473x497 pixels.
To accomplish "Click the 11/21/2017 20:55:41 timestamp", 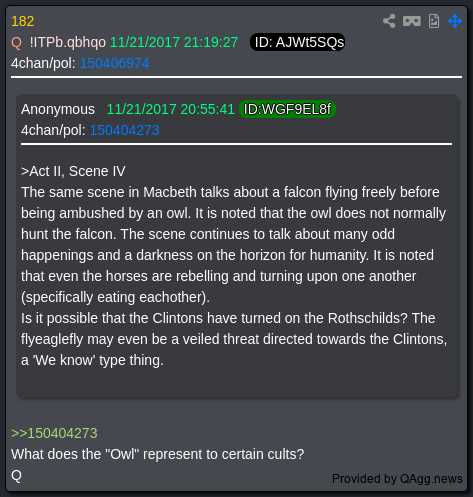I will pos(171,109).
